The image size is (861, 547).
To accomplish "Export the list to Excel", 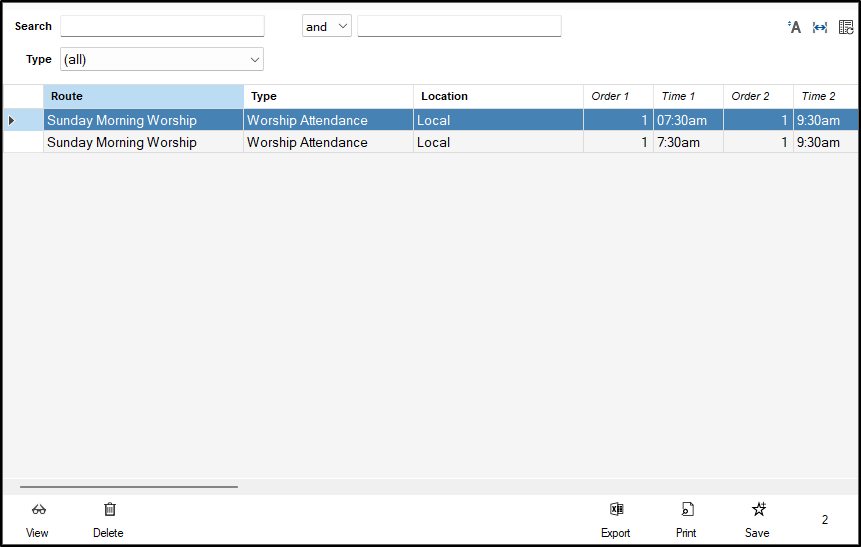I will pos(616,510).
